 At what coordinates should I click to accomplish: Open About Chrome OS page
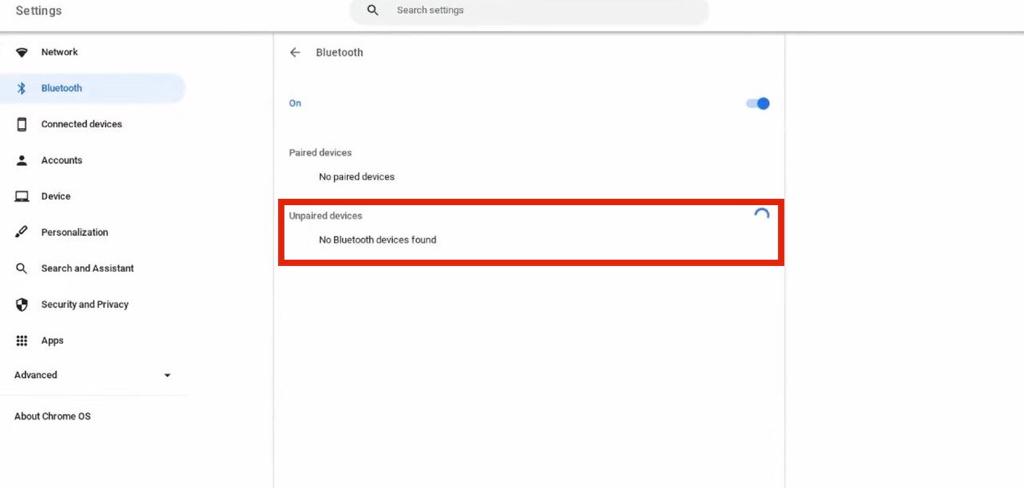tap(52, 416)
